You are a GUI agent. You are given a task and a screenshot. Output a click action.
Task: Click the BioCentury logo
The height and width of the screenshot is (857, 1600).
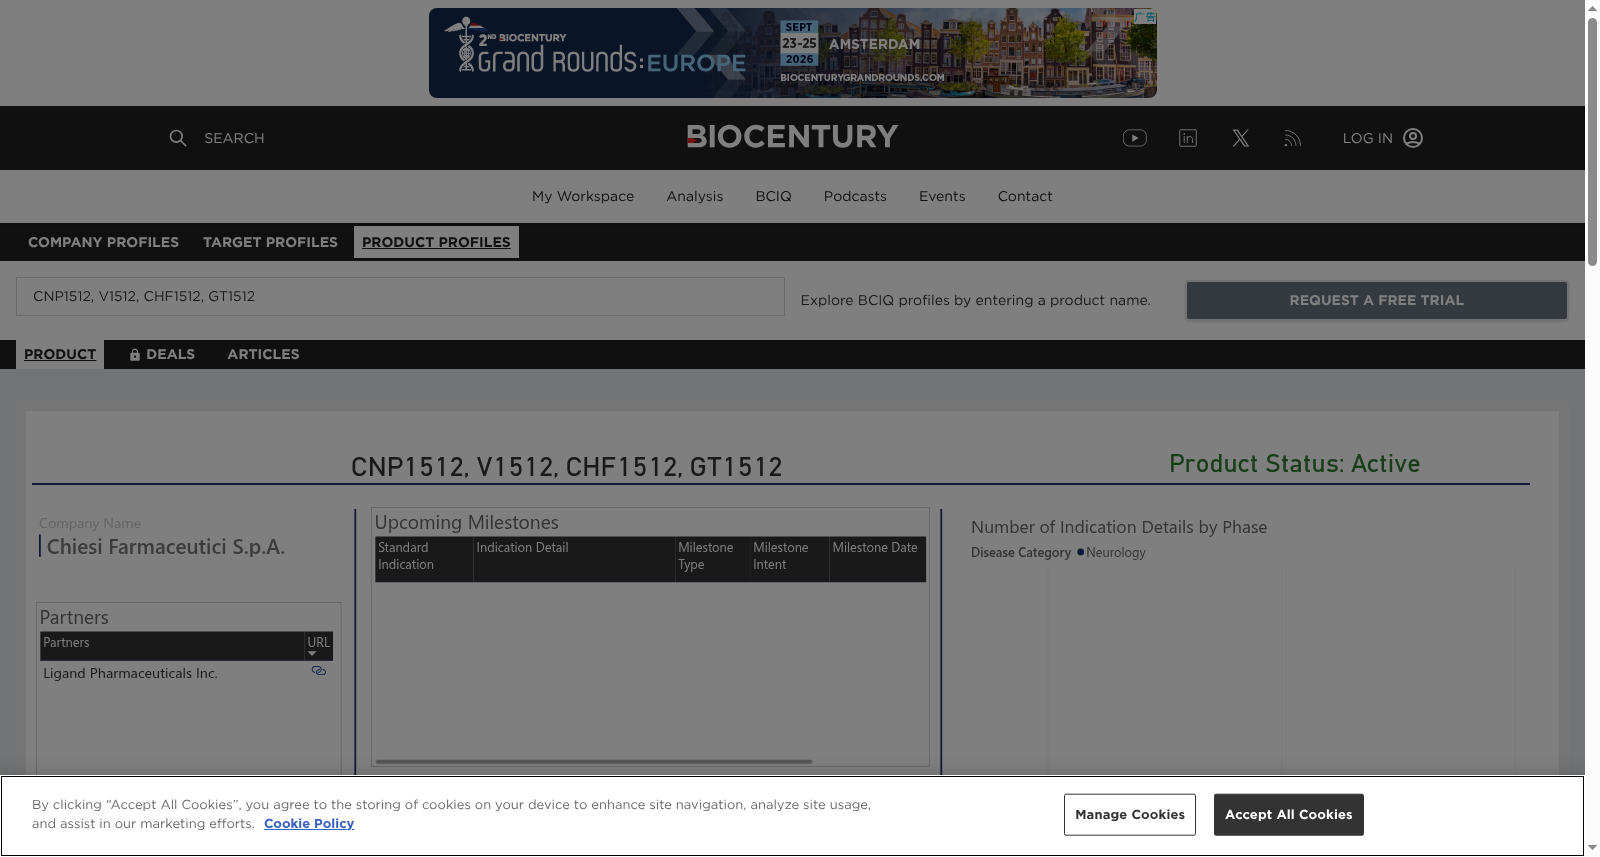click(x=792, y=137)
